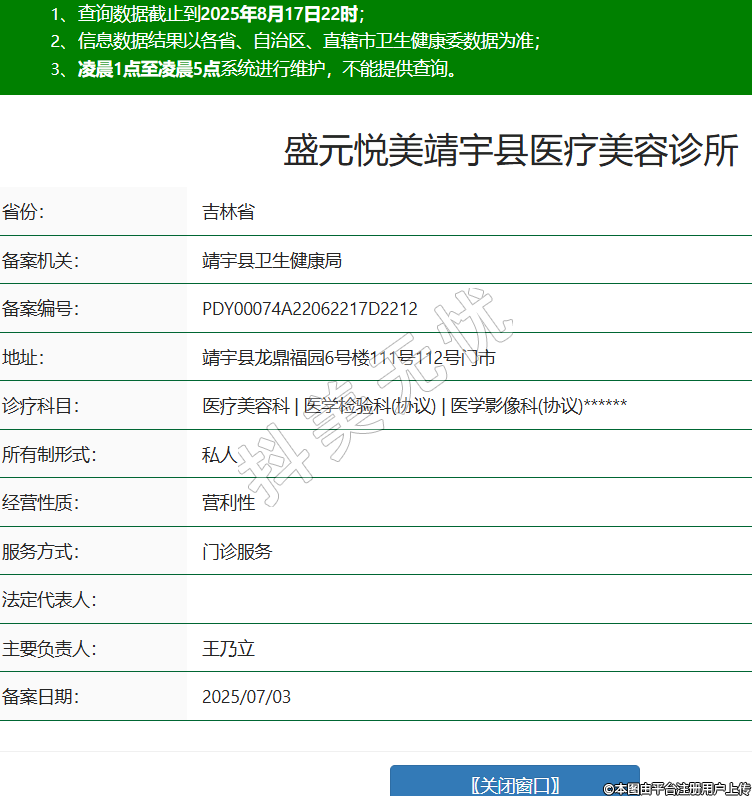Click the record date 2025/07/03
Viewport: 752px width, 796px height.
coord(246,697)
